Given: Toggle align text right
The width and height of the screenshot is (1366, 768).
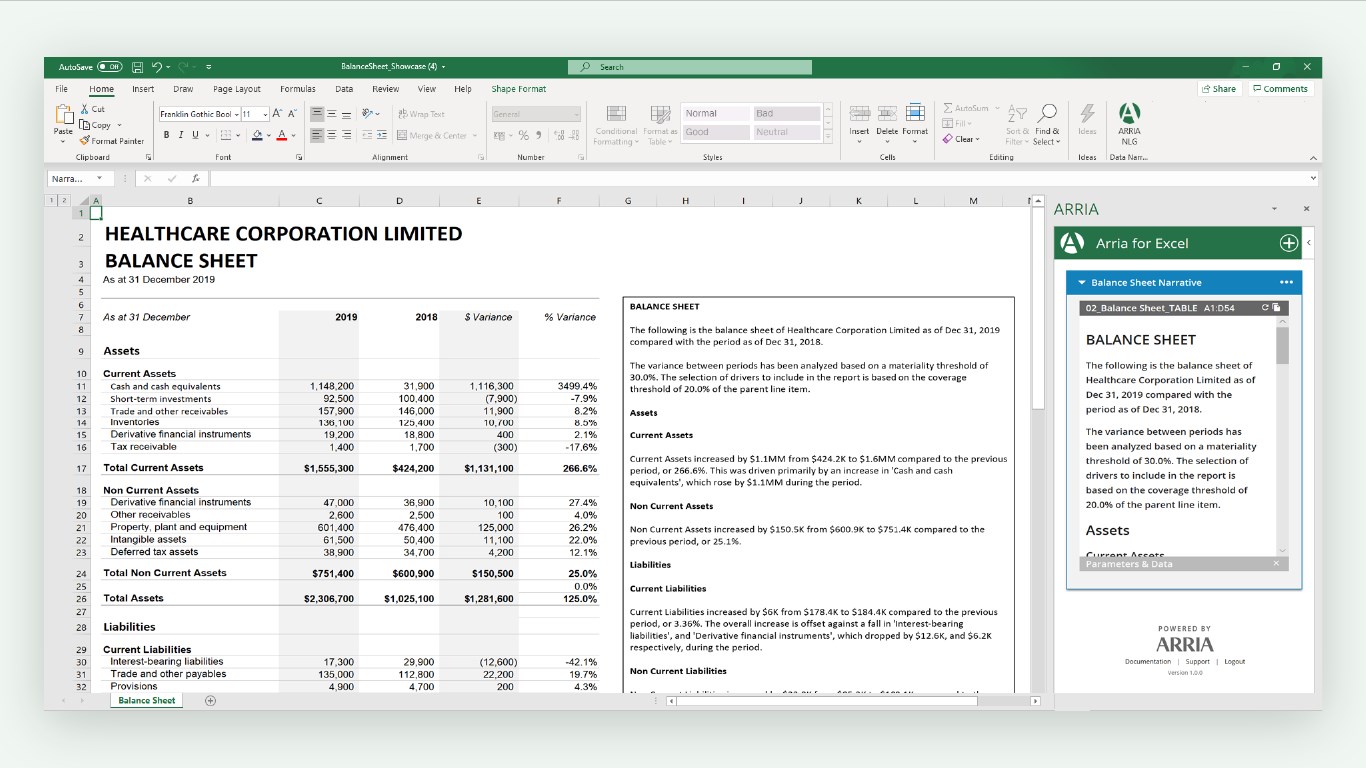Looking at the screenshot, I should click(x=346, y=135).
